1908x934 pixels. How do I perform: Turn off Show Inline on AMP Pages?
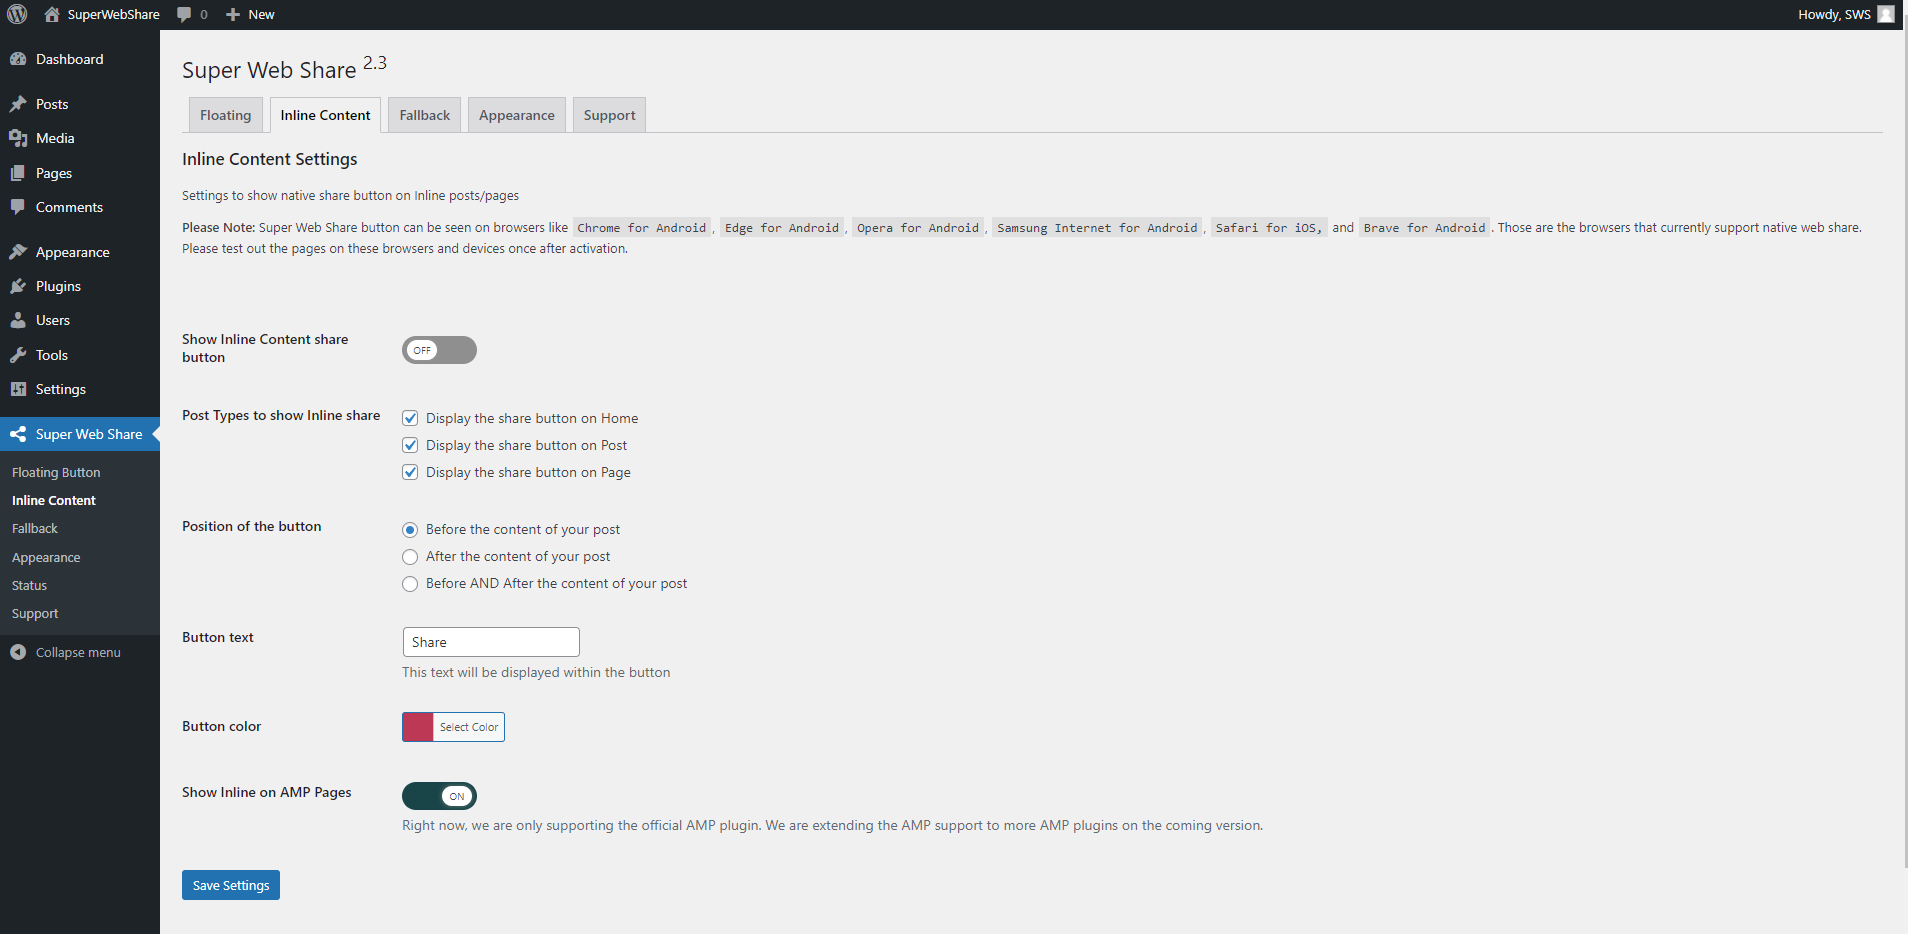point(439,796)
